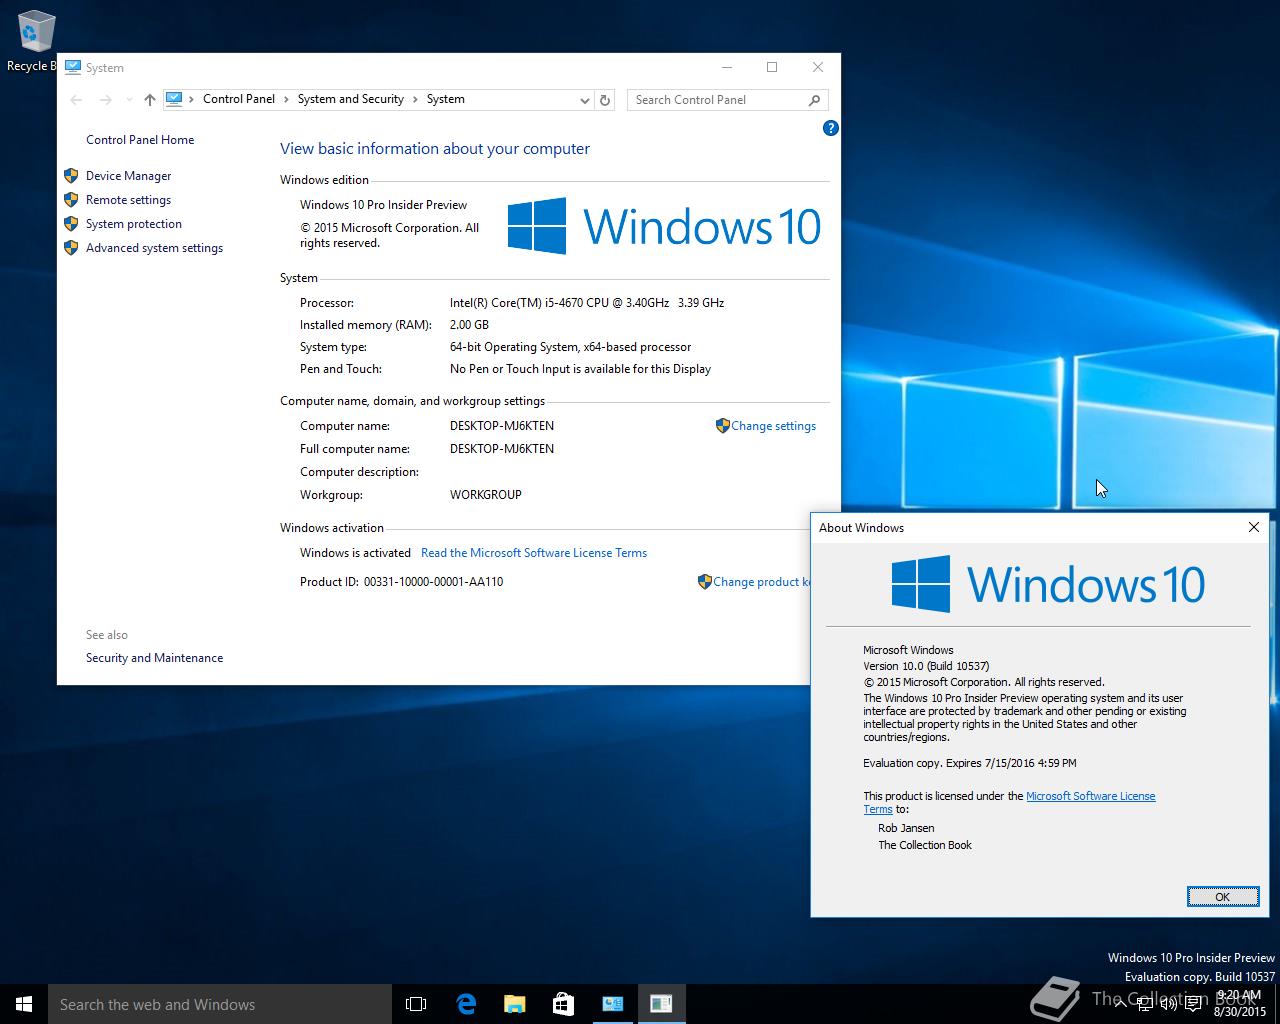Open the Action Center notifications icon
This screenshot has width=1280, height=1024.
click(1193, 1004)
